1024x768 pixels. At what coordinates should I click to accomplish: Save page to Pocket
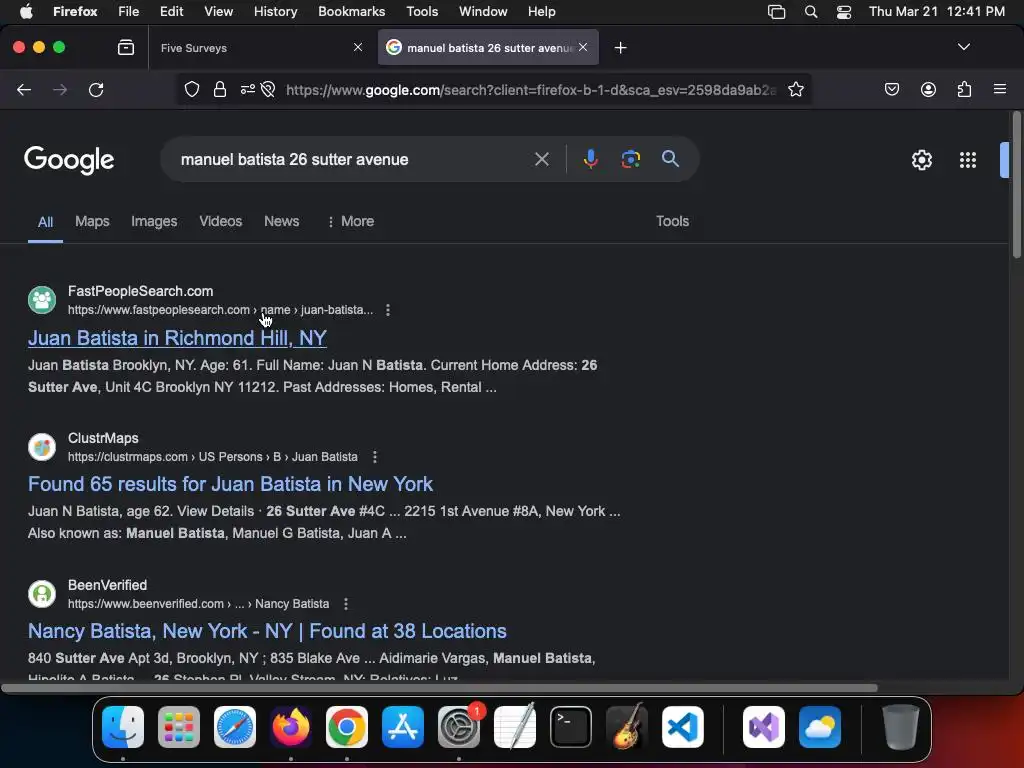891,89
